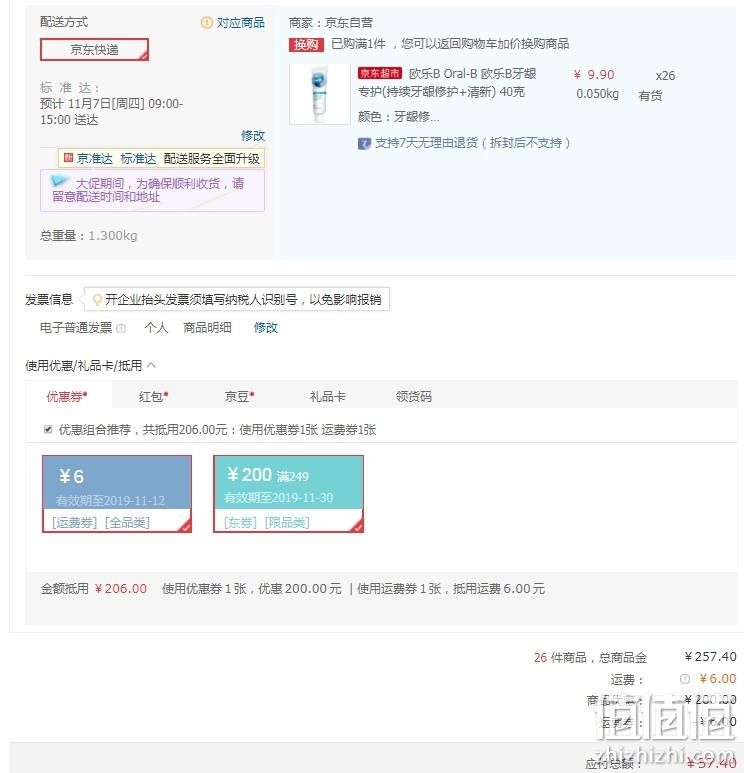The width and height of the screenshot is (744, 773).
Task: Select the ¥200 满249 东券 coupon card
Action: tap(288, 493)
